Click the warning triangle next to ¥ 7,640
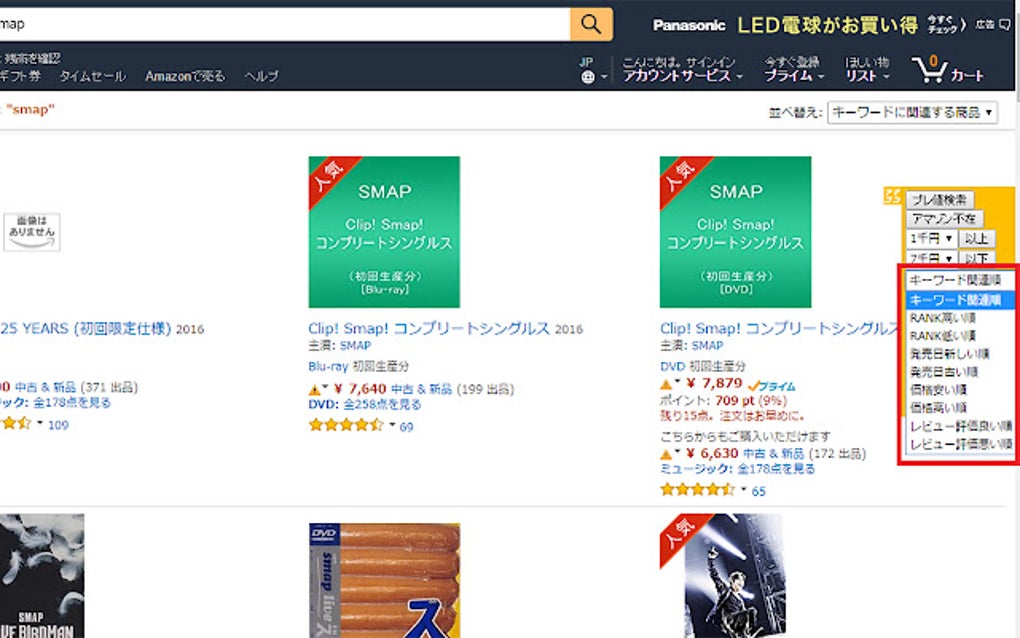 pos(315,390)
